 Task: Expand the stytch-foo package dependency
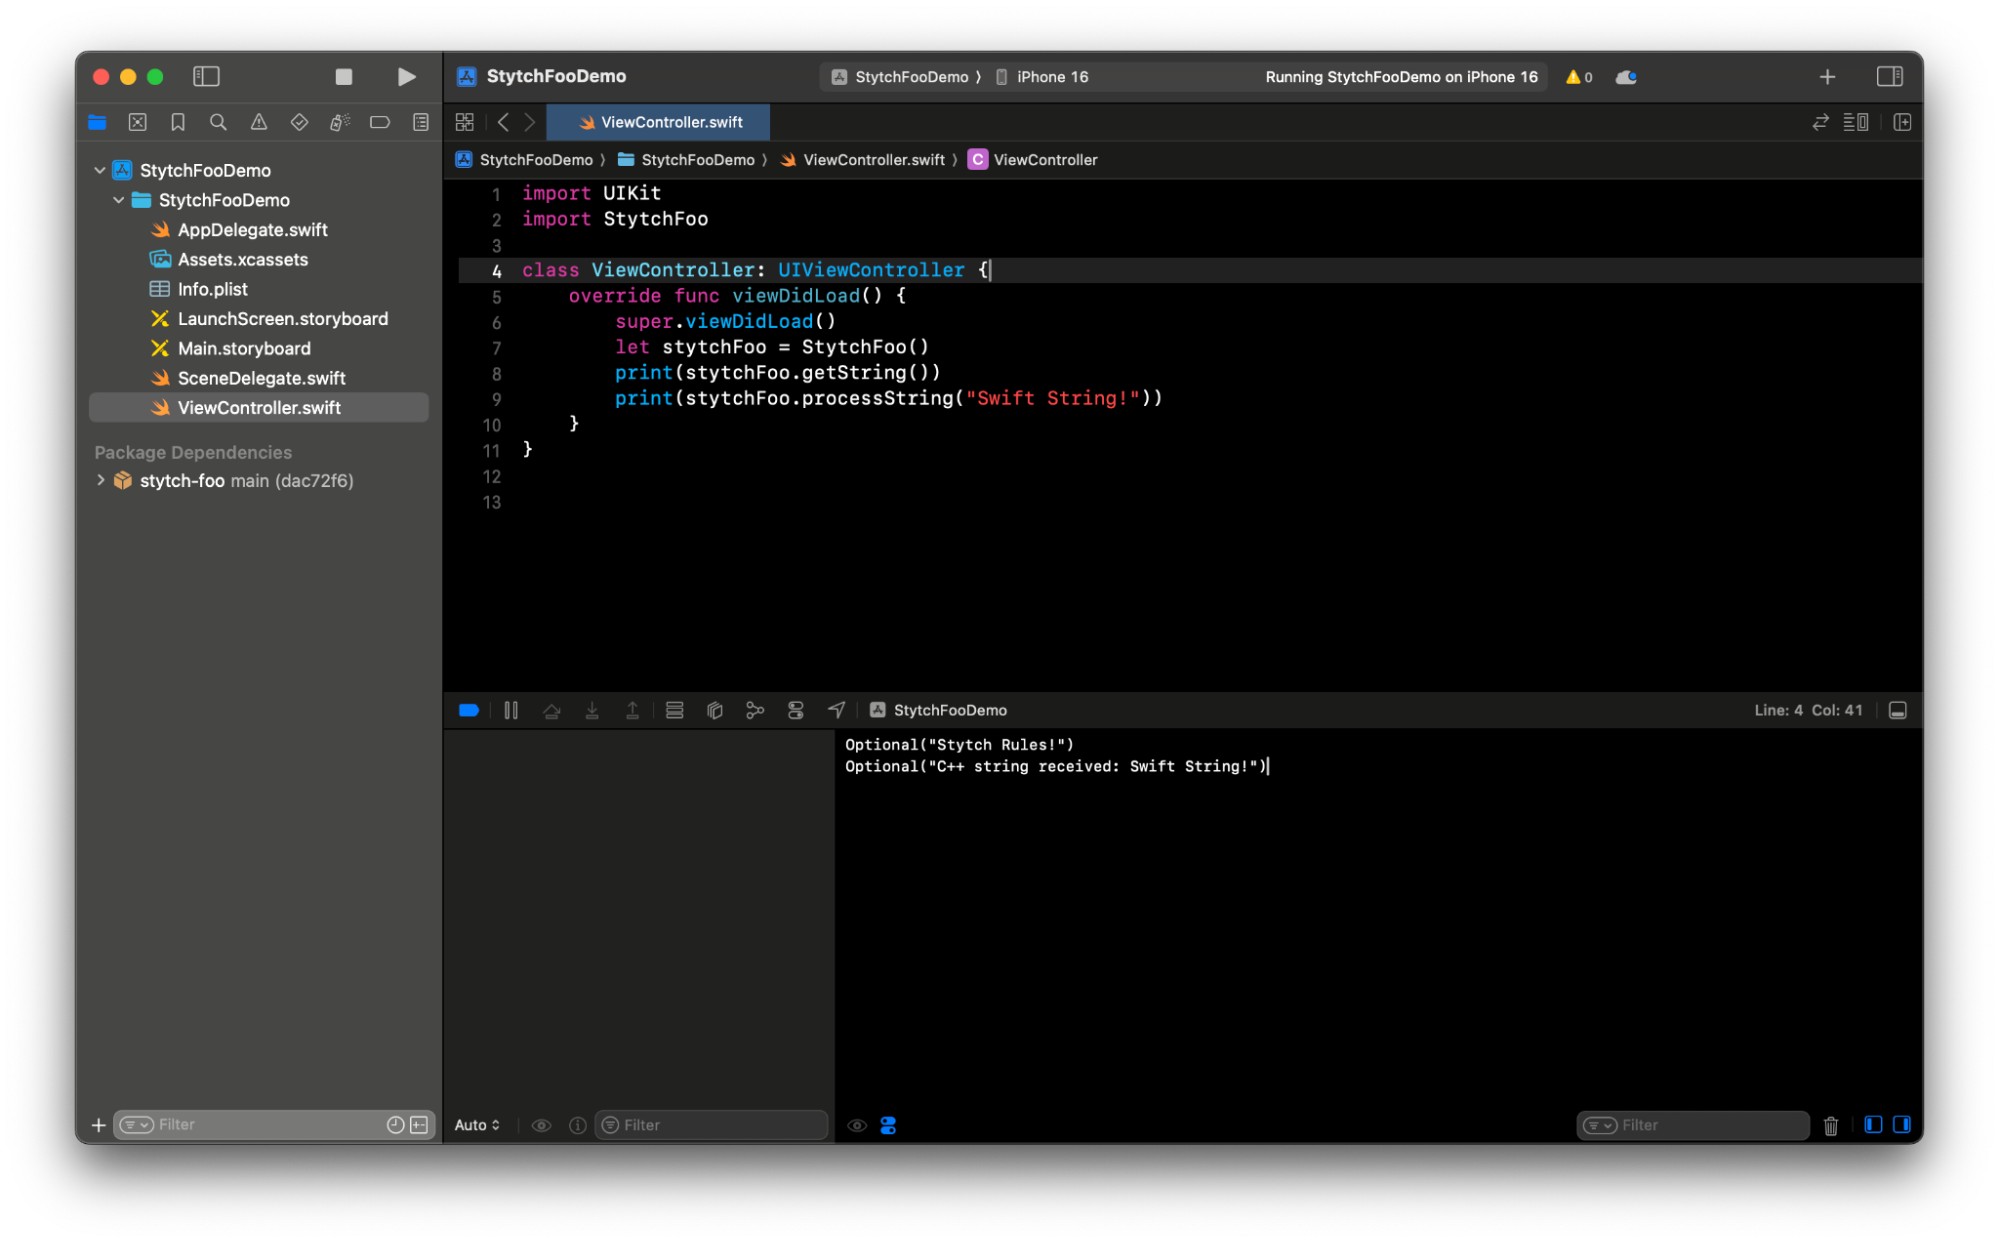[100, 480]
